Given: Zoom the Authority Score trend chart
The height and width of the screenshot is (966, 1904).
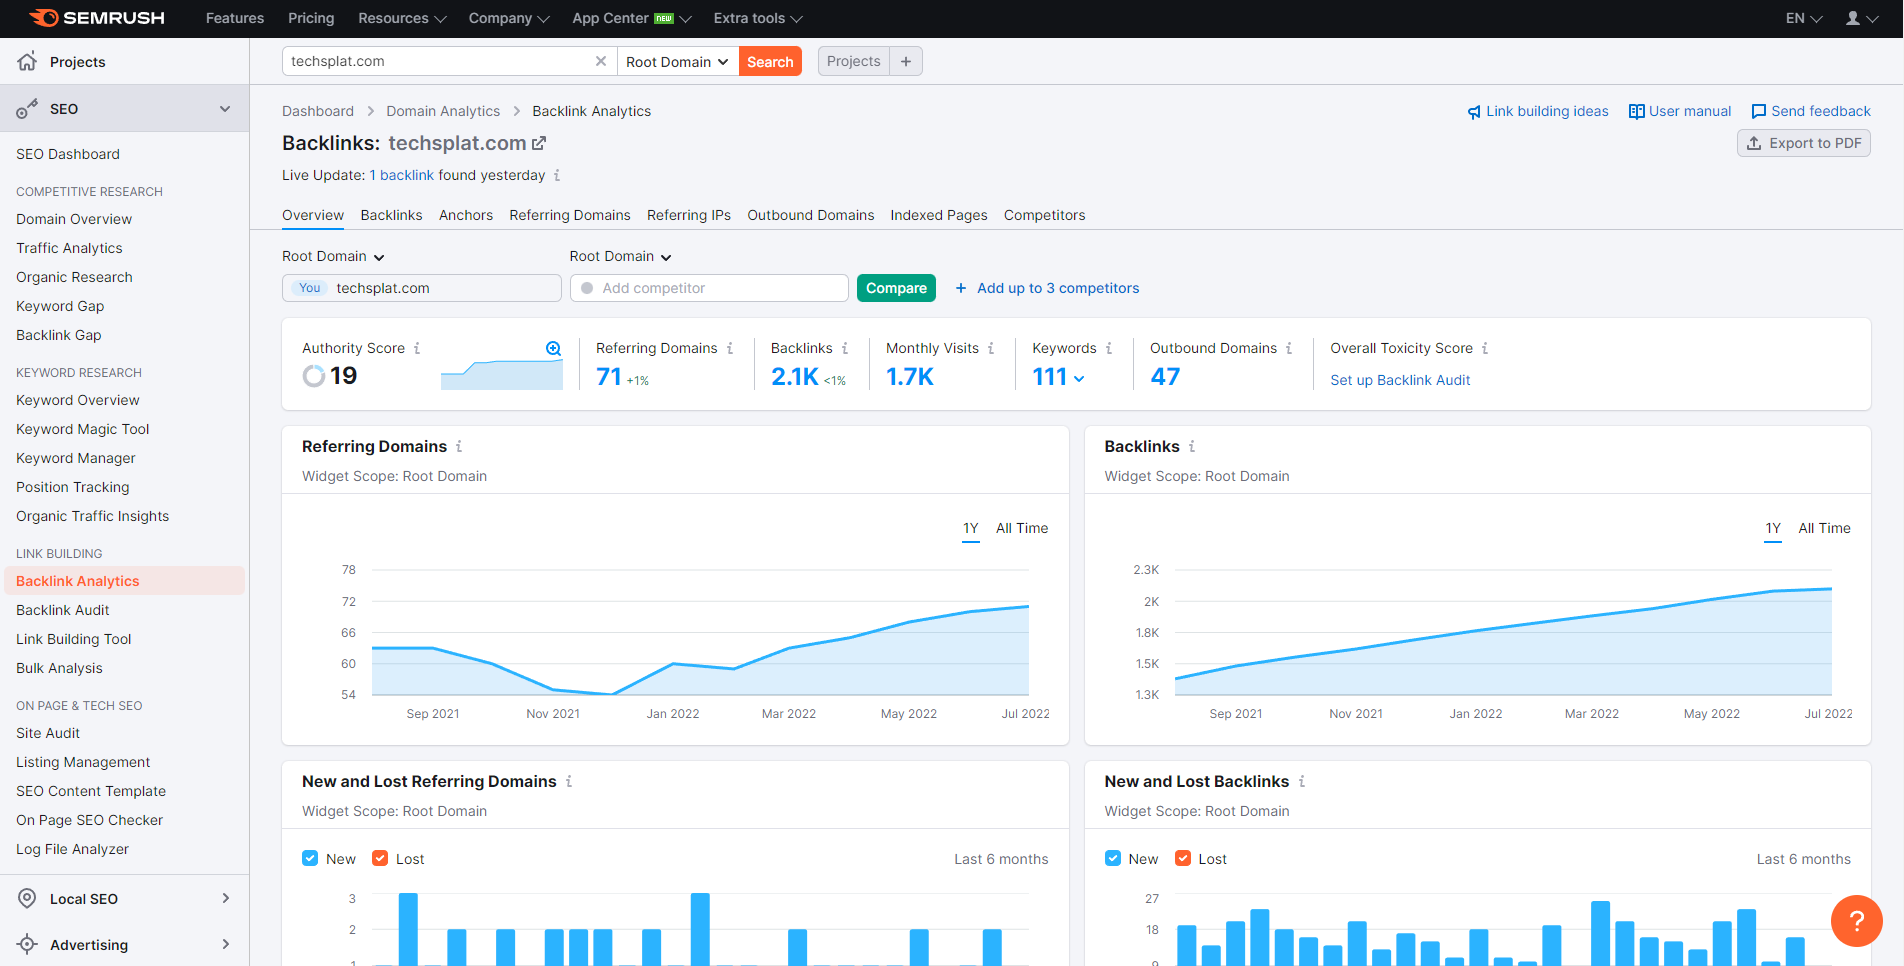Looking at the screenshot, I should pos(553,348).
